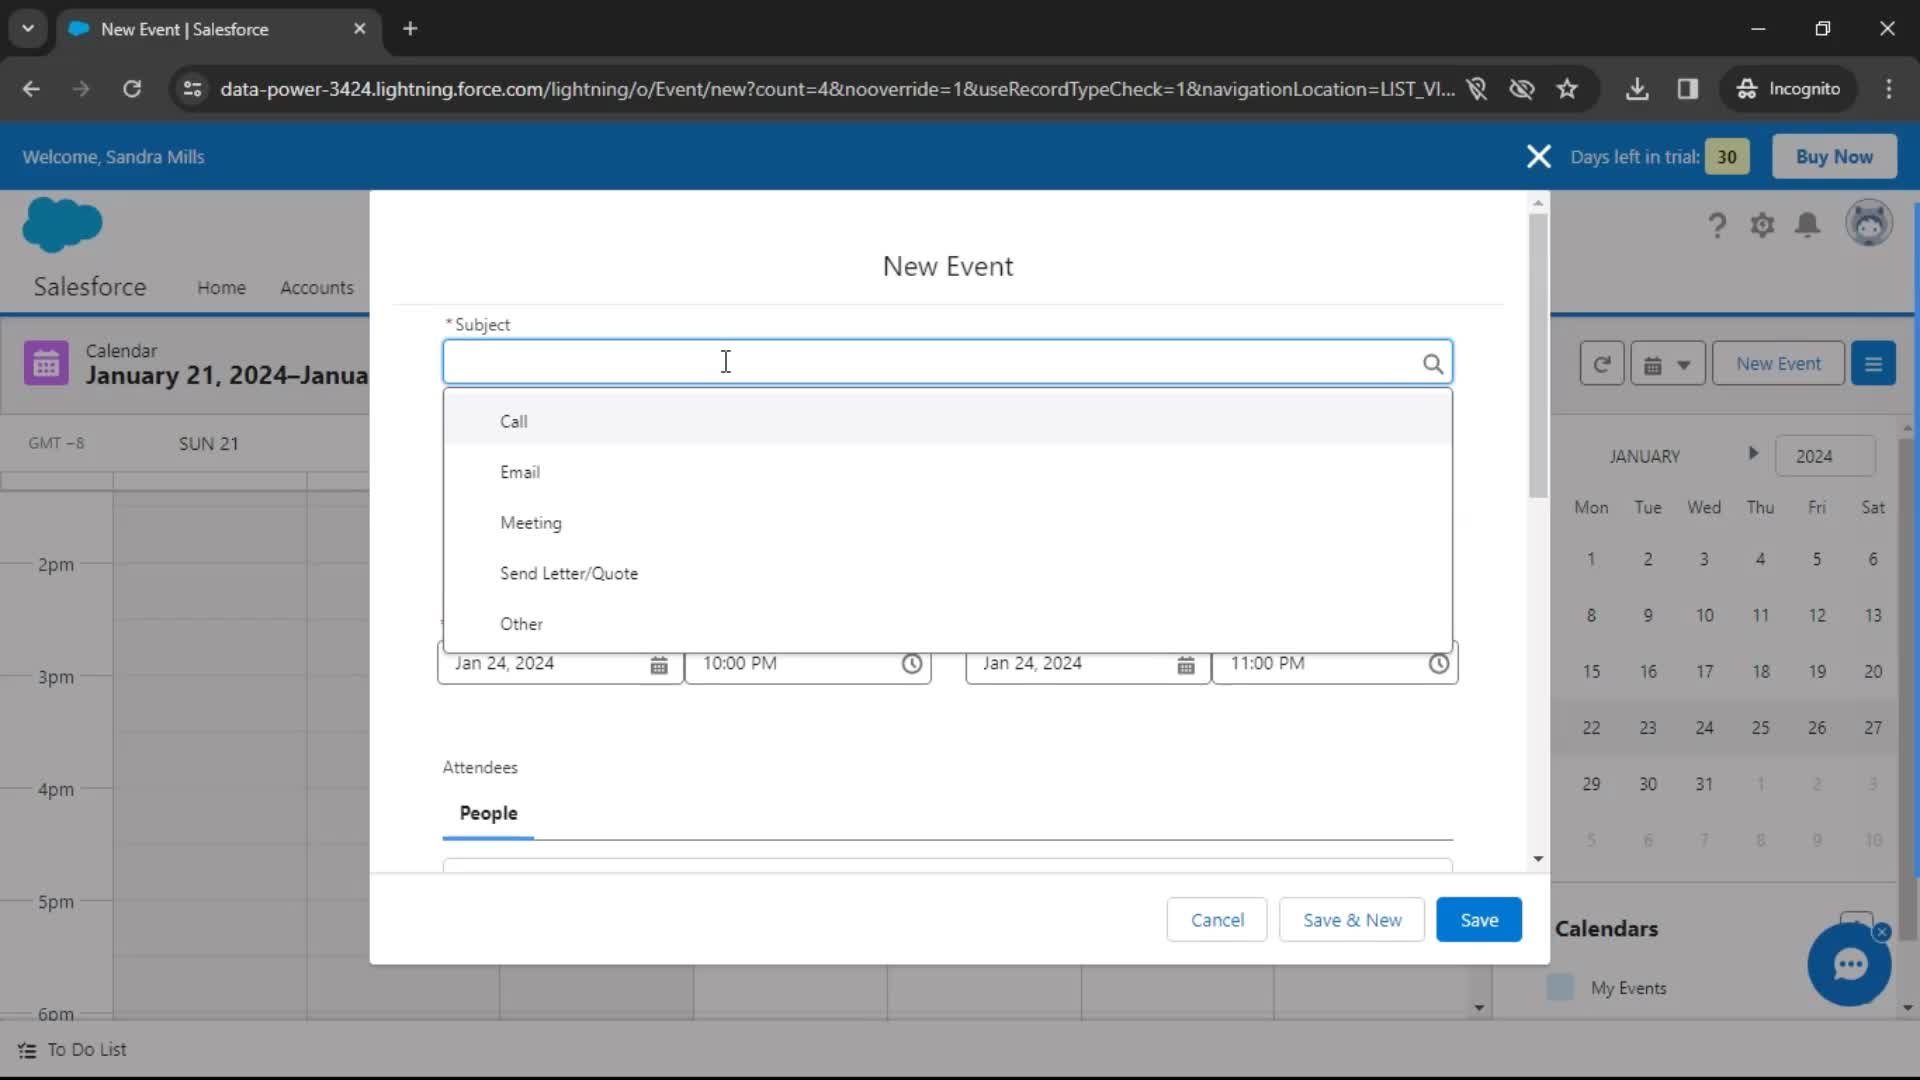Click New Event in calendar header
The image size is (1920, 1080).
tap(1778, 364)
